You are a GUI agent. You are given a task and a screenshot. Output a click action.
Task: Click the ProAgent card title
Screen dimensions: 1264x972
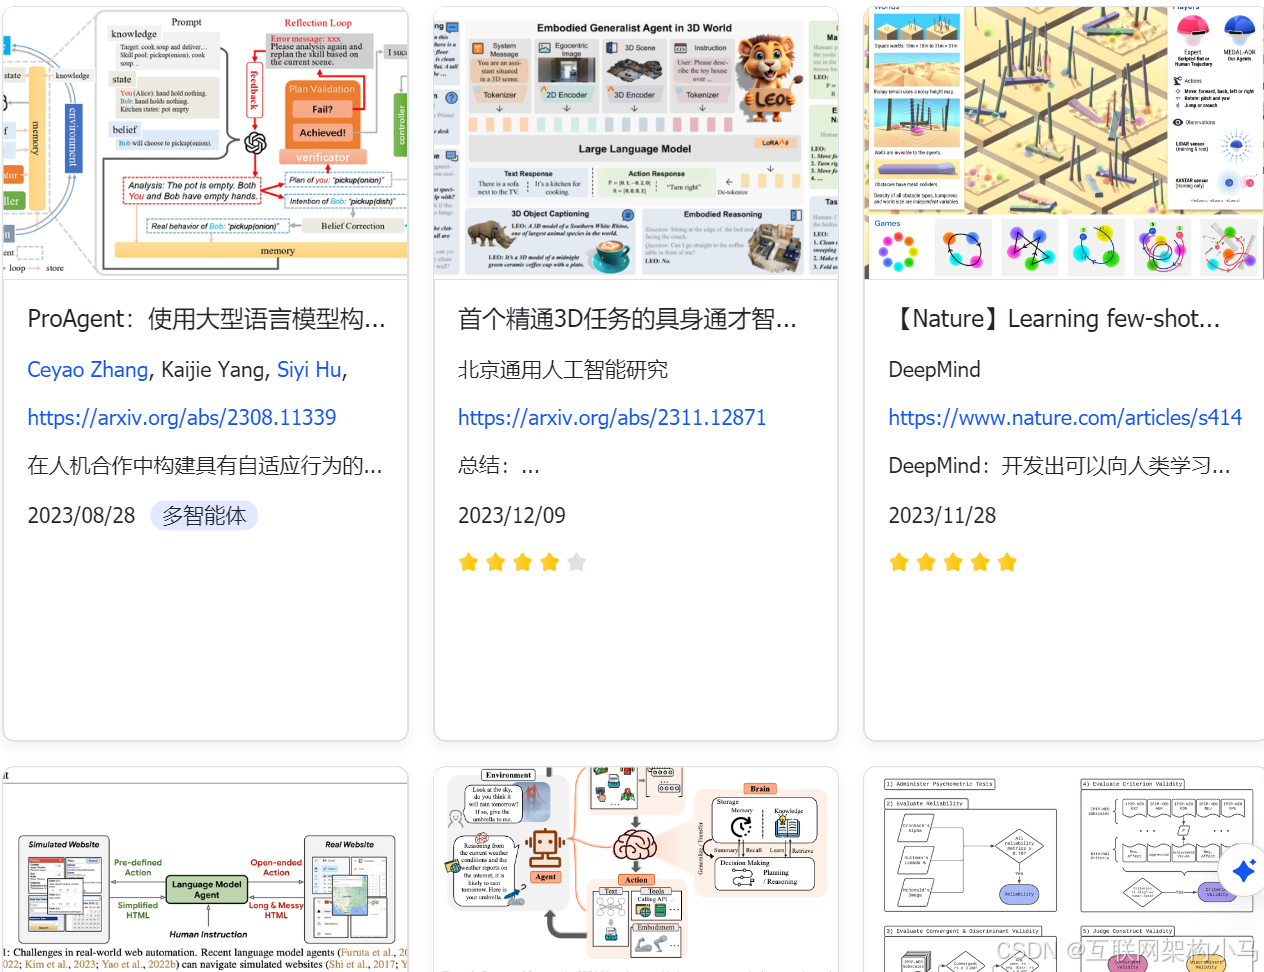point(206,319)
